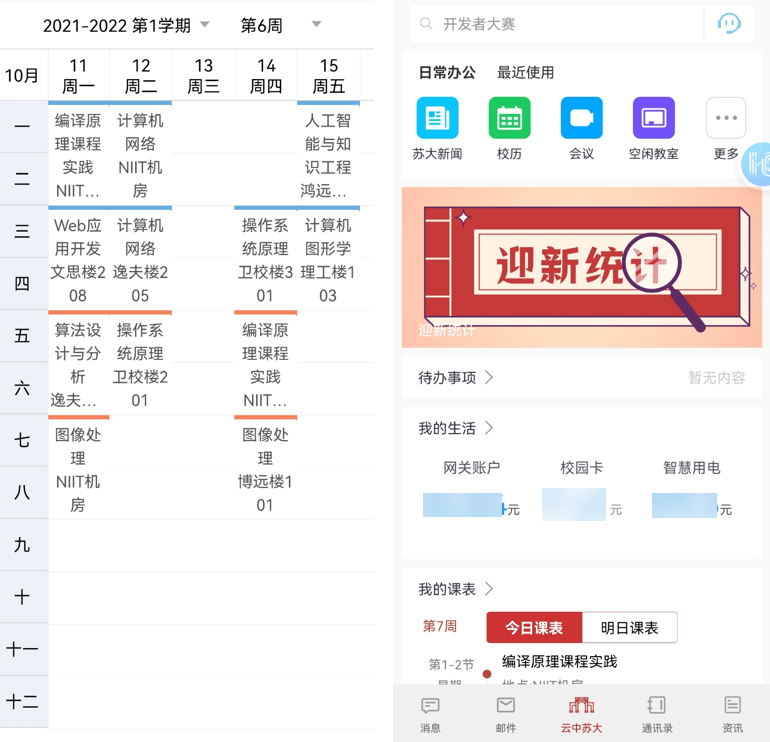The height and width of the screenshot is (742, 770).
Task: Select the 云中苏大 home tab icon
Action: pos(581,706)
